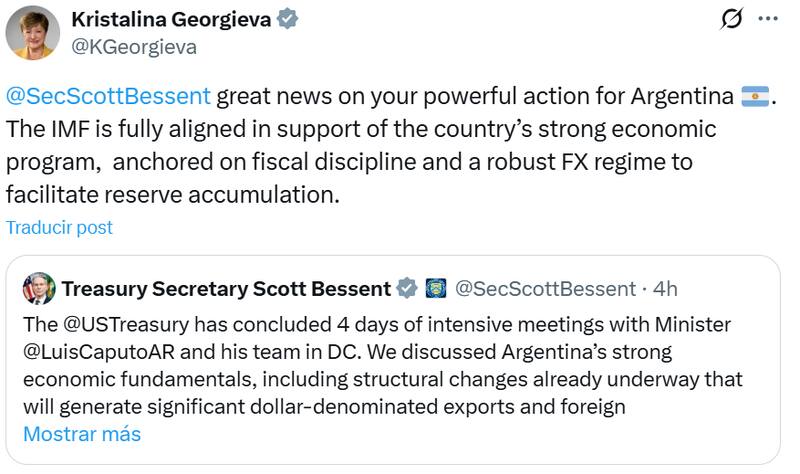
Task: Open the three-dot more options menu
Action: pyautogui.click(x=767, y=19)
